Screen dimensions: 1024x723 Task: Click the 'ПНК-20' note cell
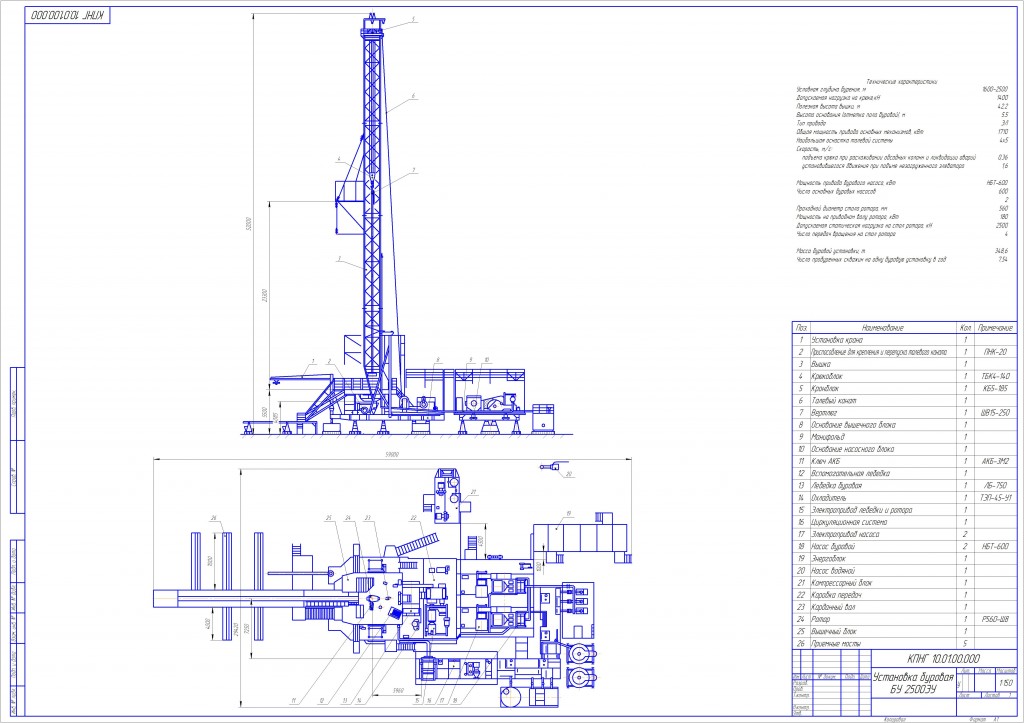pyautogui.click(x=995, y=352)
